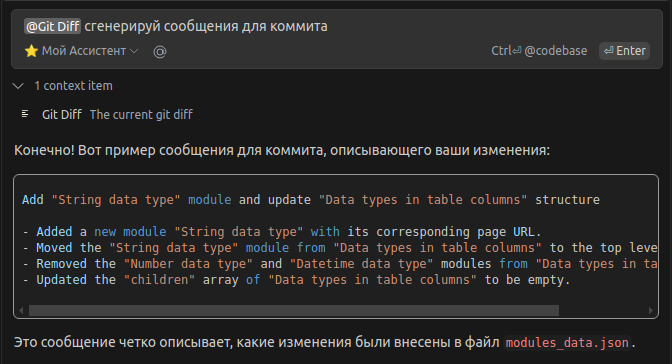Click the star icon beside Мой Ассистент
The height and width of the screenshot is (364, 672).
[x=31, y=51]
